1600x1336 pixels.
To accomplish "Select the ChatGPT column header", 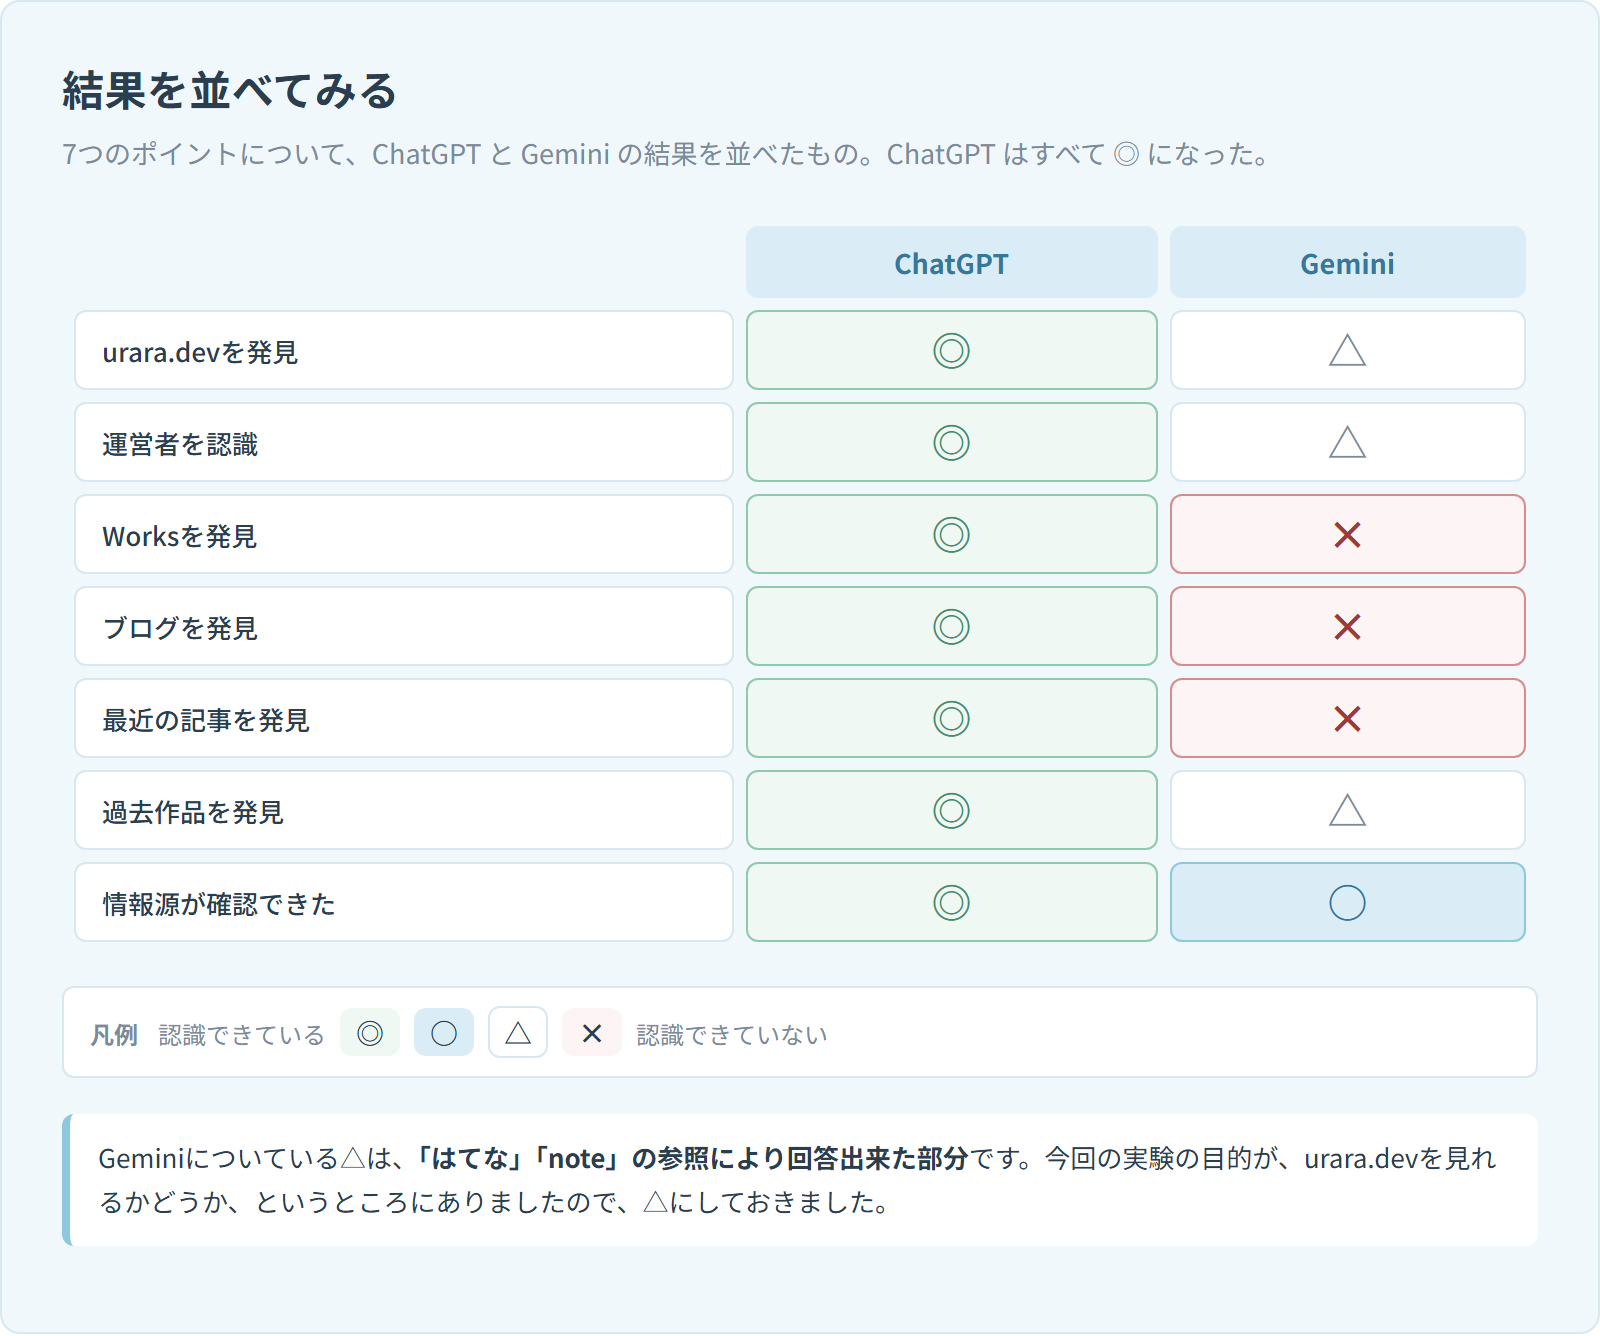I will (x=951, y=263).
